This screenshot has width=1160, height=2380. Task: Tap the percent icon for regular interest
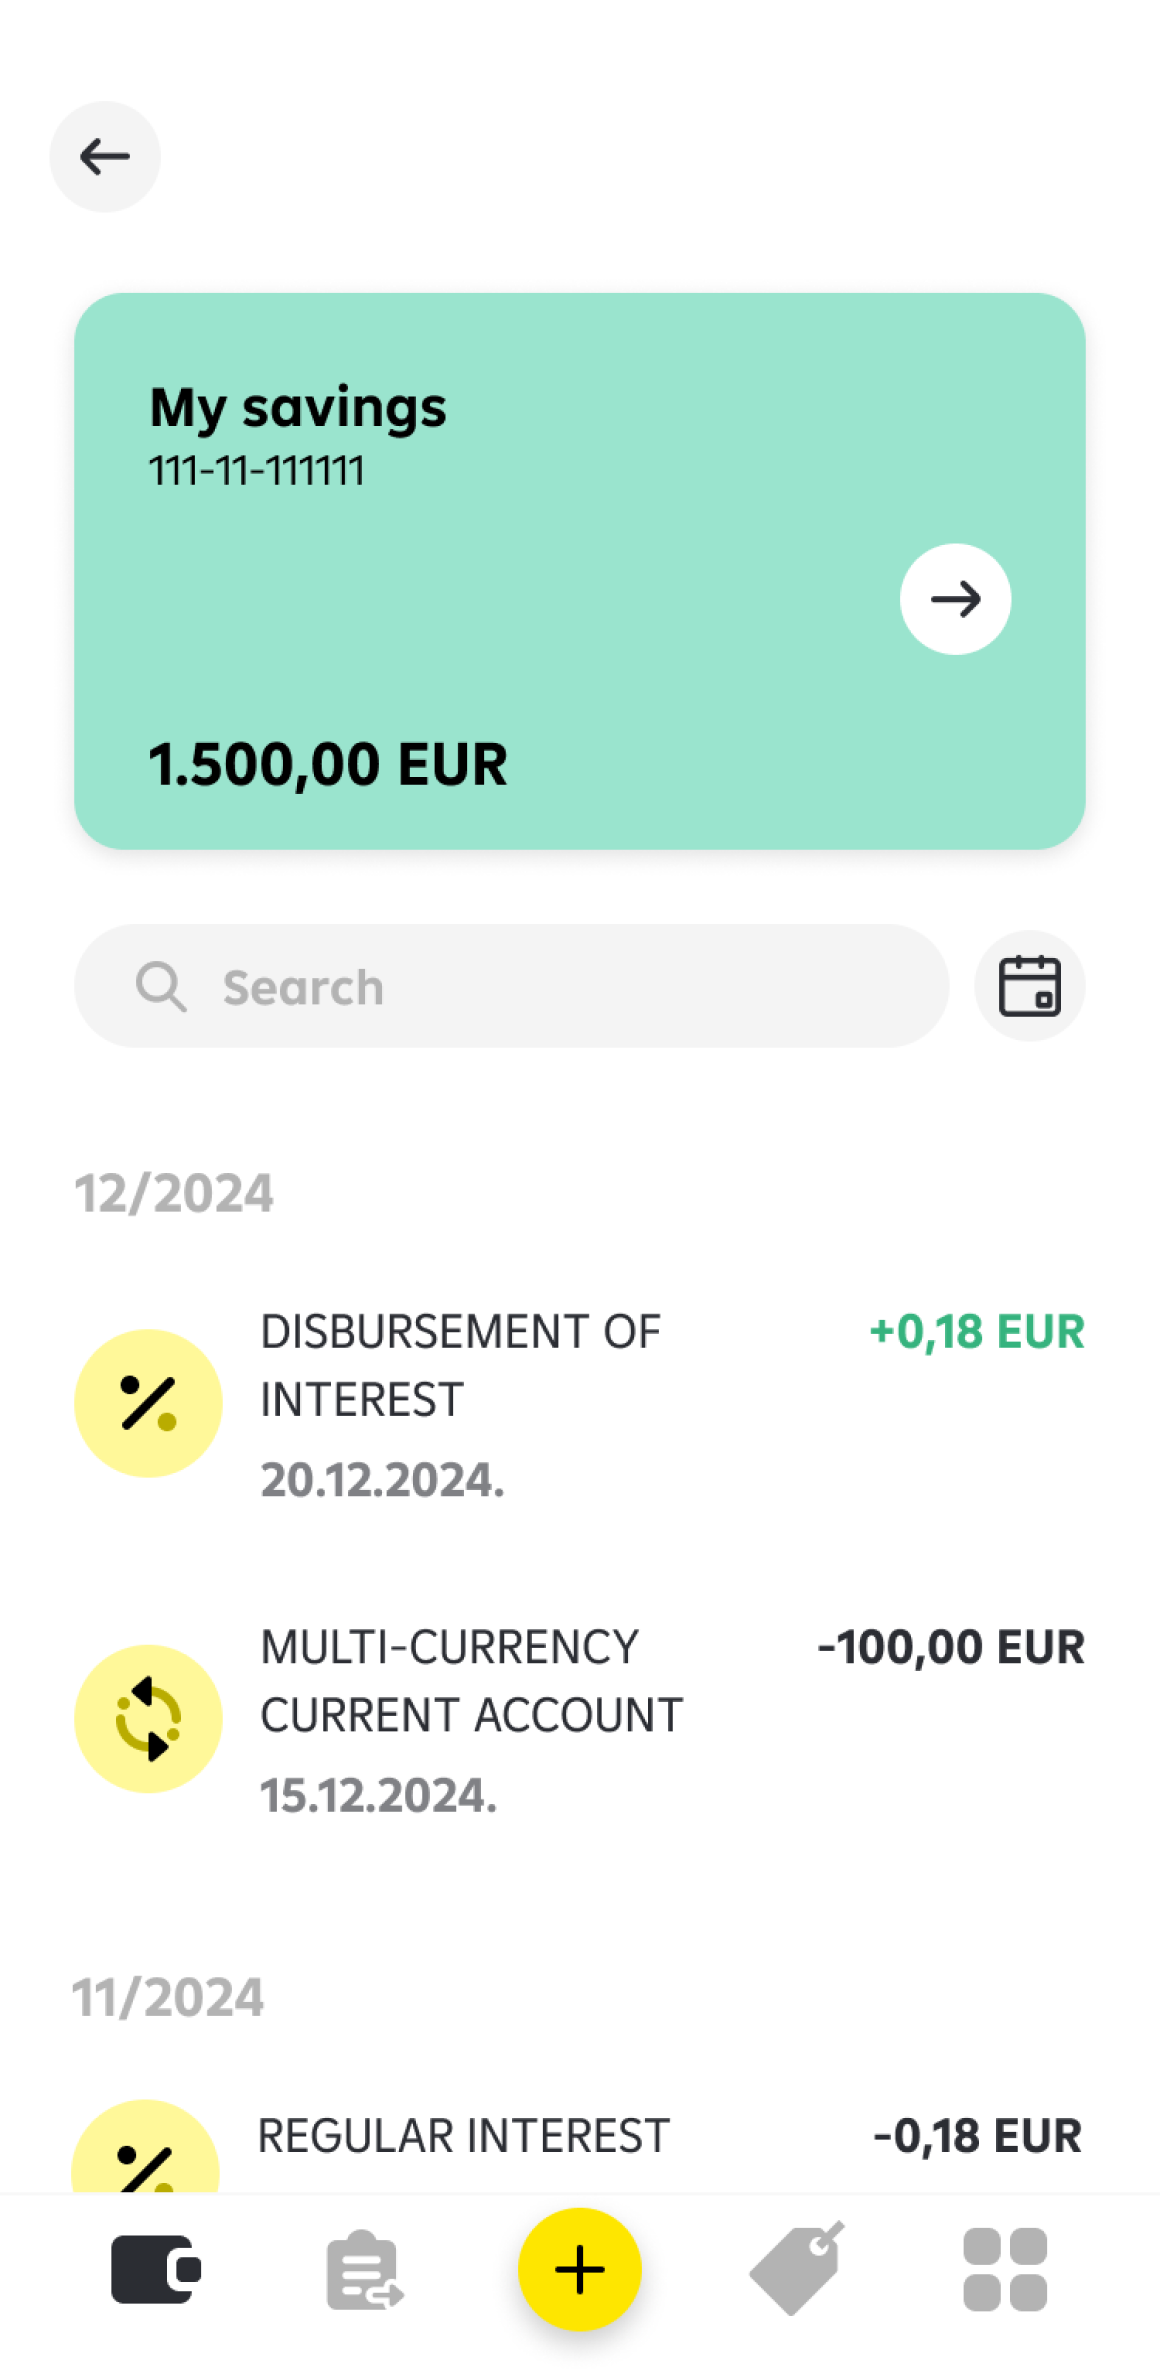tap(146, 2160)
